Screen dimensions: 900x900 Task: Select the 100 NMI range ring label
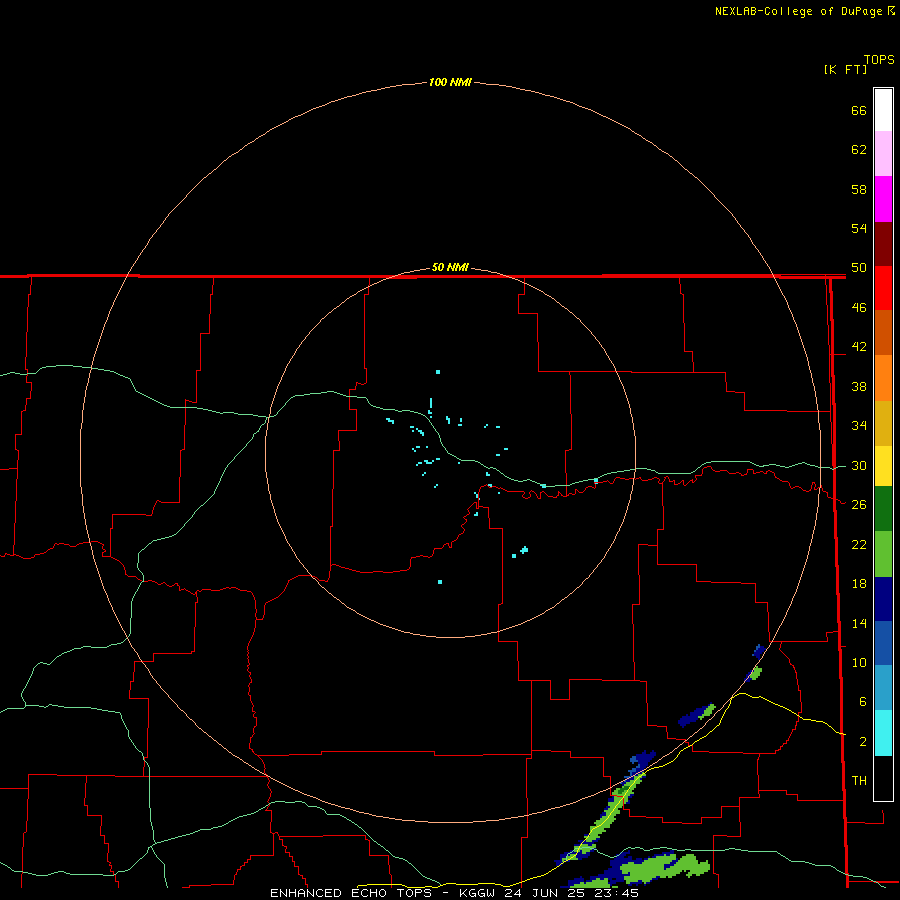[450, 83]
